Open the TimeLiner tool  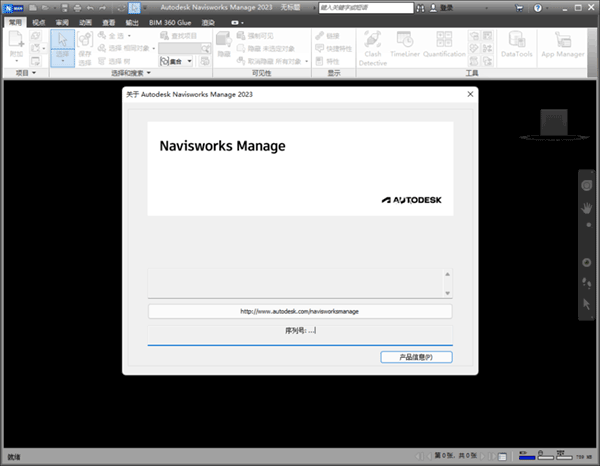pyautogui.click(x=405, y=44)
